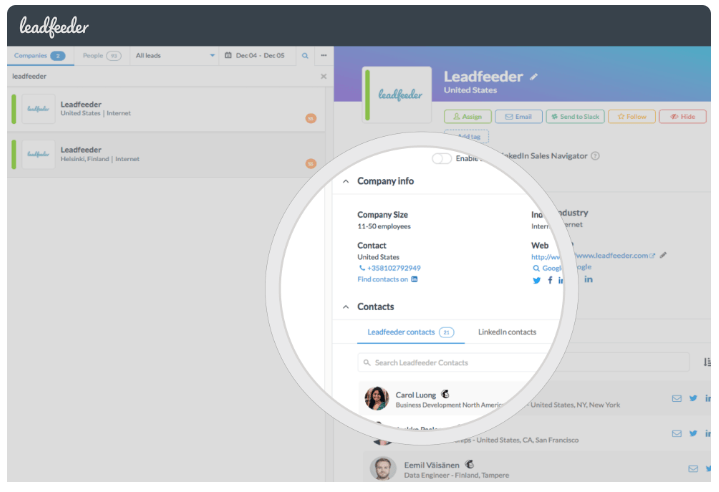Viewport: 719px width, 492px height.
Task: Collapse the Company info section
Action: 346,181
